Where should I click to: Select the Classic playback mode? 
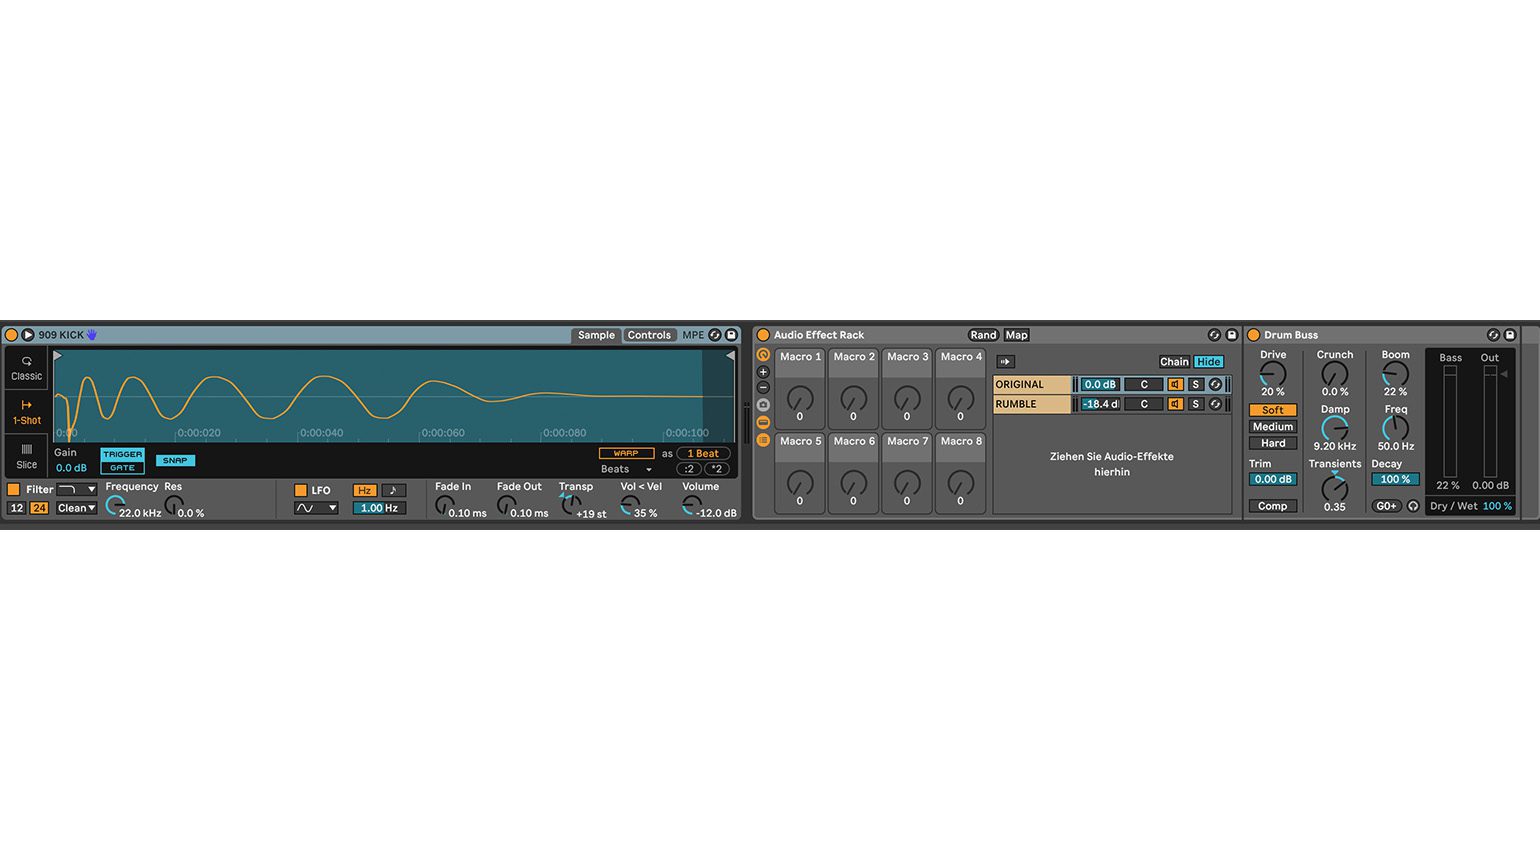coord(27,369)
